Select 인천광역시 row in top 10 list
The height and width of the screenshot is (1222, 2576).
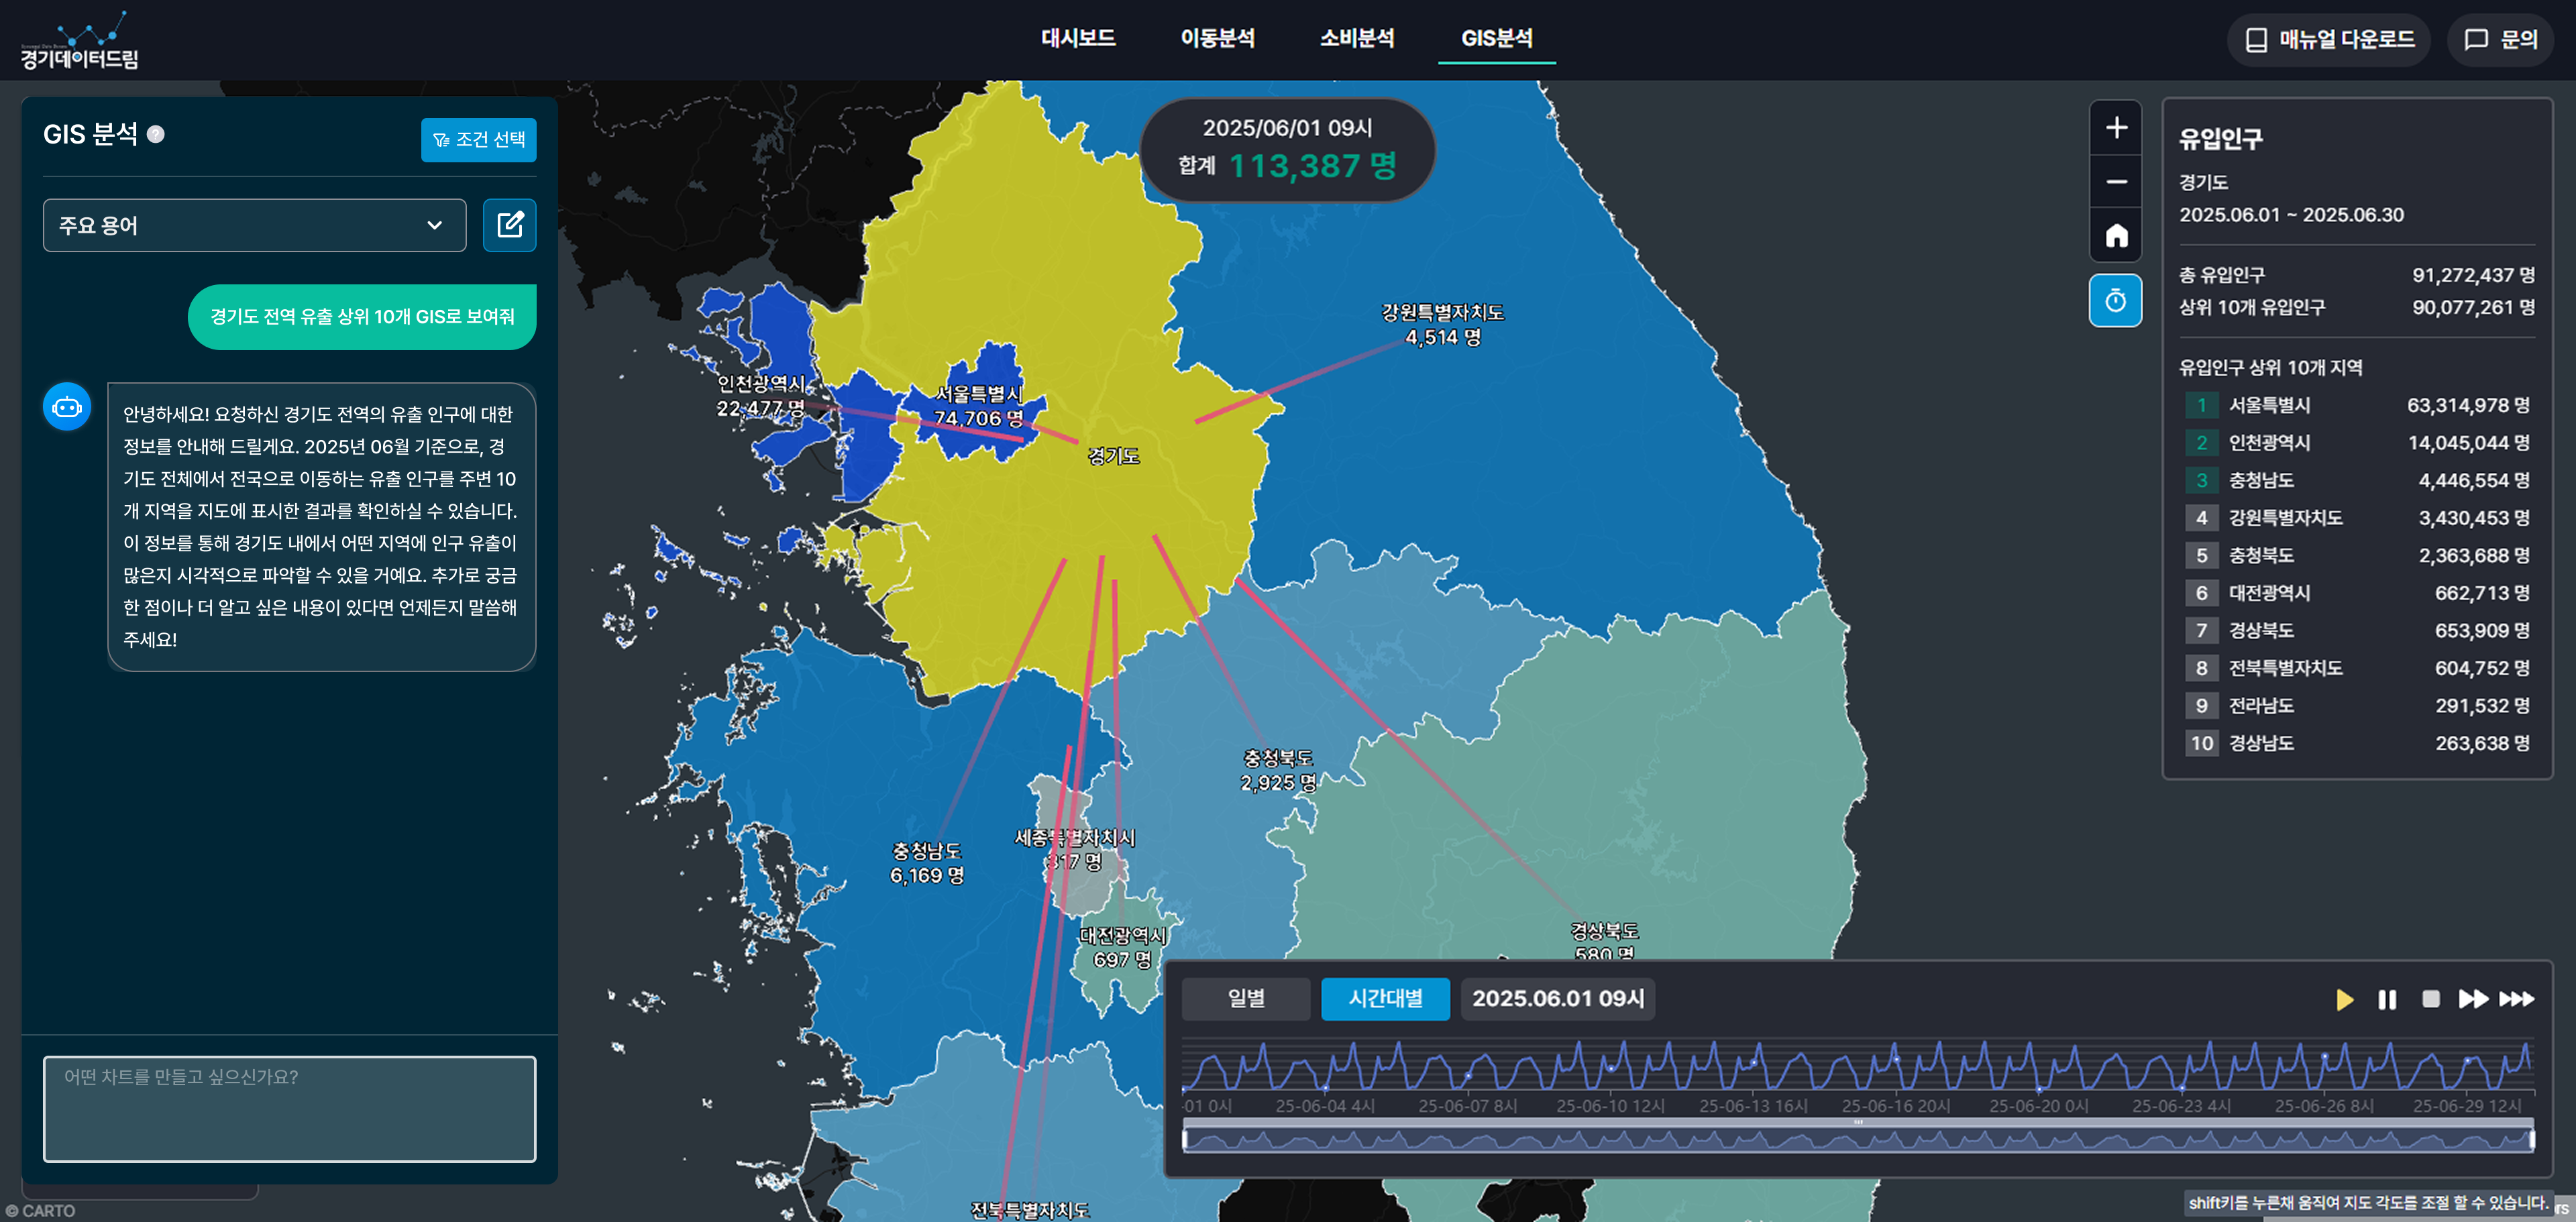click(2358, 443)
